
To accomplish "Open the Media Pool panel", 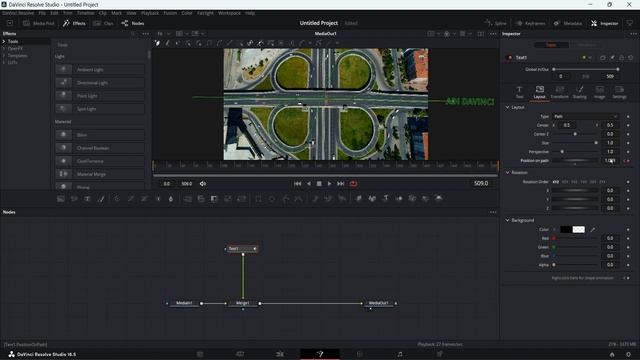I will point(39,23).
